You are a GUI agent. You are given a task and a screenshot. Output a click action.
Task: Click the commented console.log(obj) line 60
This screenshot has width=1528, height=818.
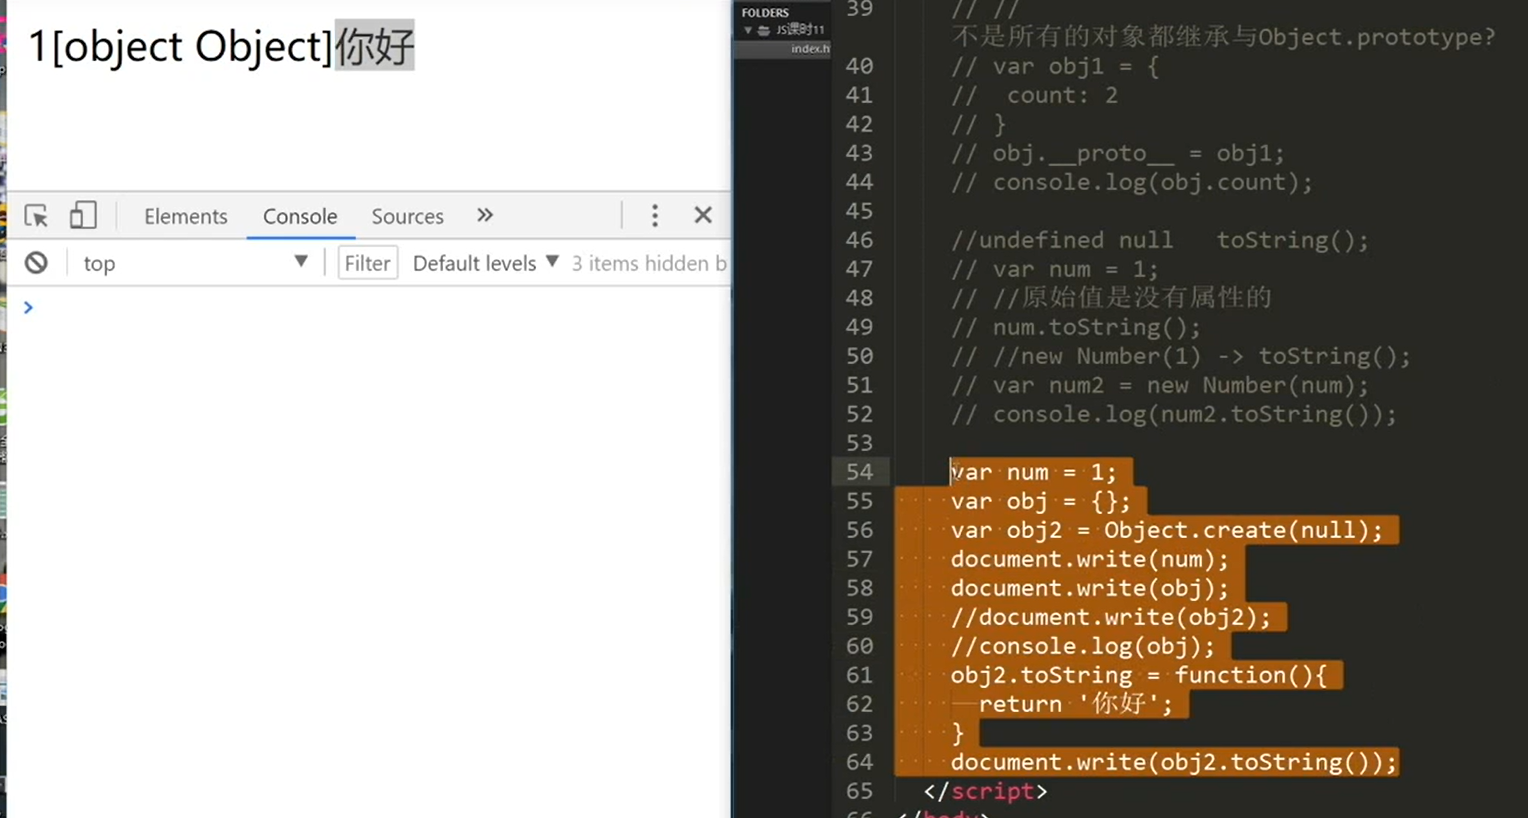click(1082, 646)
